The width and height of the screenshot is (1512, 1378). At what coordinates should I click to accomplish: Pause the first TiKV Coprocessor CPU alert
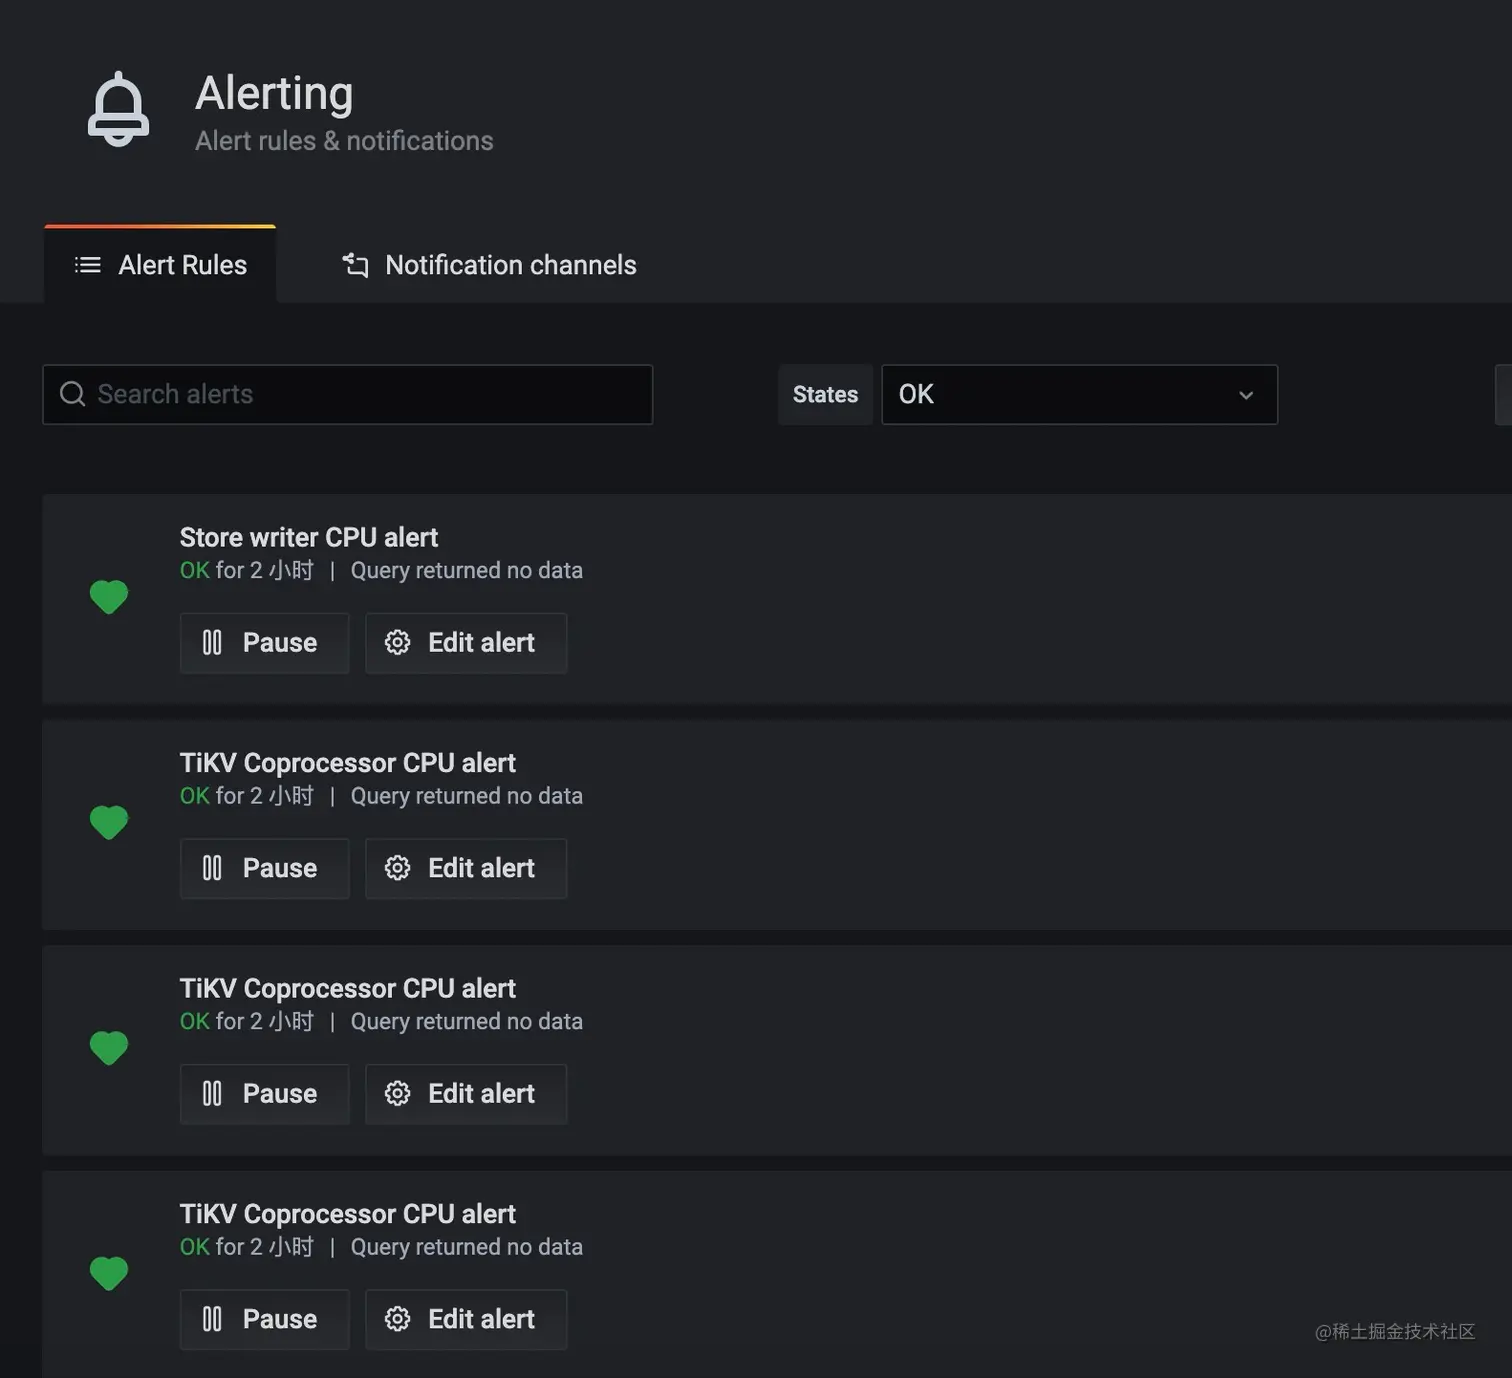264,868
